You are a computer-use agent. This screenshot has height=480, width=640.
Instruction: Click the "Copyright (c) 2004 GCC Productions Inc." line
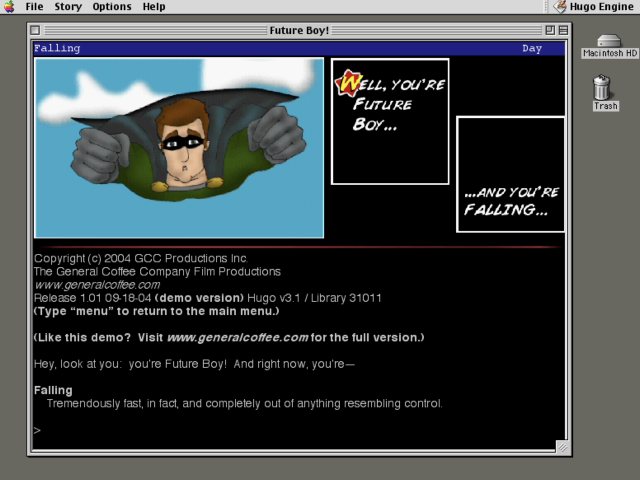141,258
